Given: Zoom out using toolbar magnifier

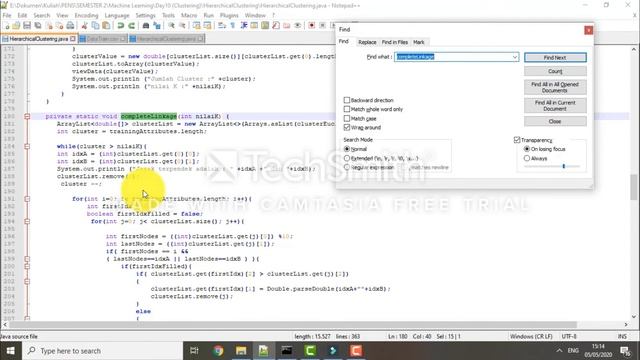Looking at the screenshot, I should [x=182, y=26].
